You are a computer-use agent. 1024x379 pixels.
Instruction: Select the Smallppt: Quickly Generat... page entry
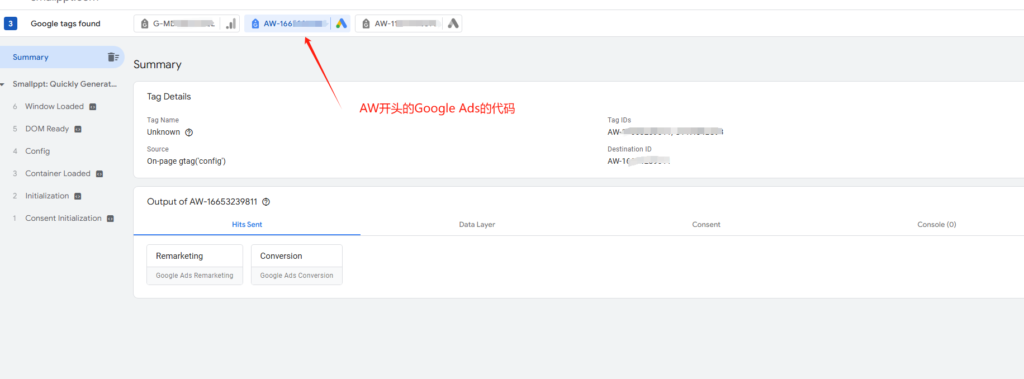coord(65,84)
